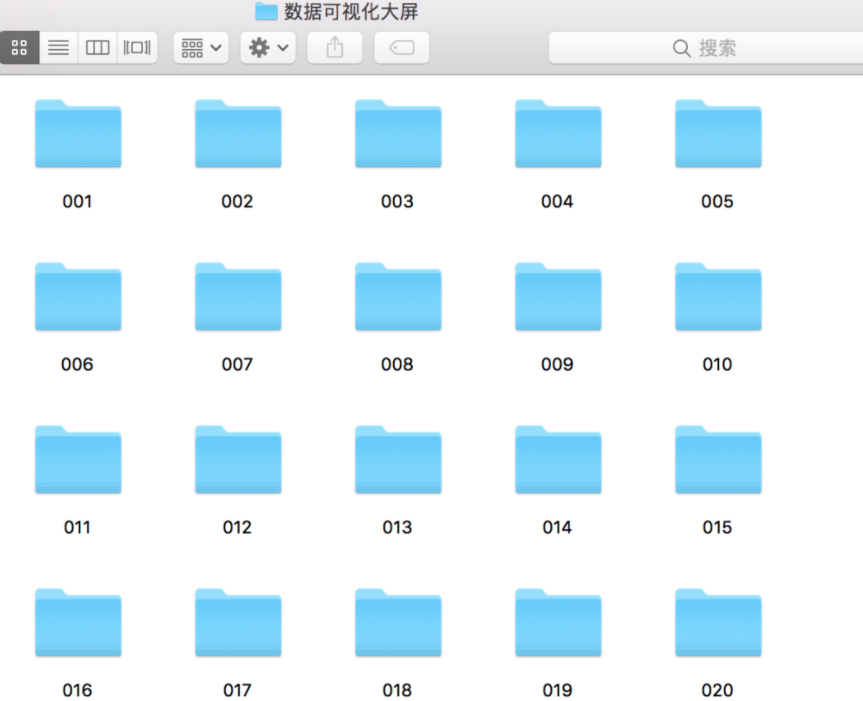Click the 016 folder
Image resolution: width=863 pixels, height=701 pixels.
click(78, 623)
